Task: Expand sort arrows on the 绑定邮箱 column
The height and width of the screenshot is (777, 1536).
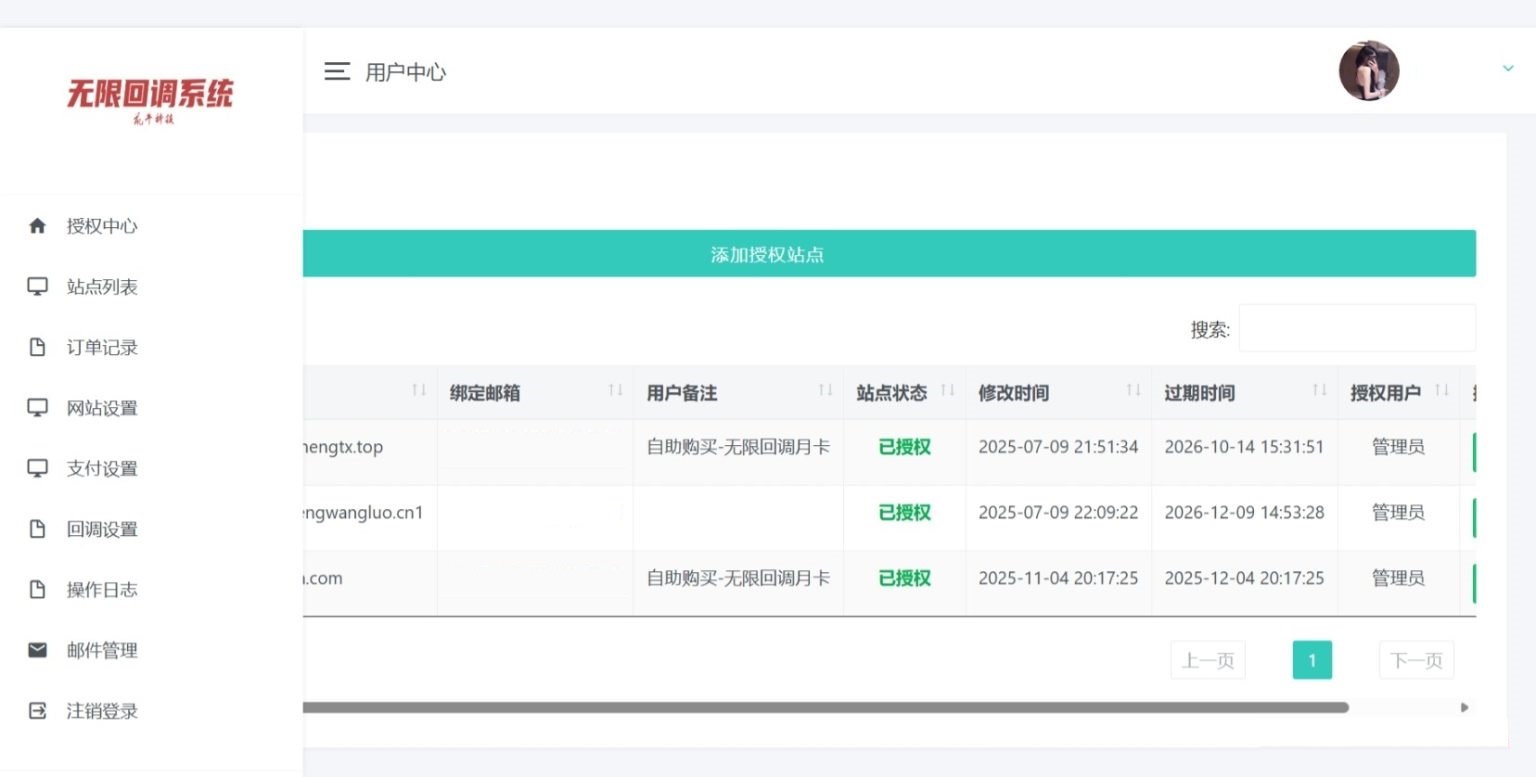Action: (x=615, y=392)
